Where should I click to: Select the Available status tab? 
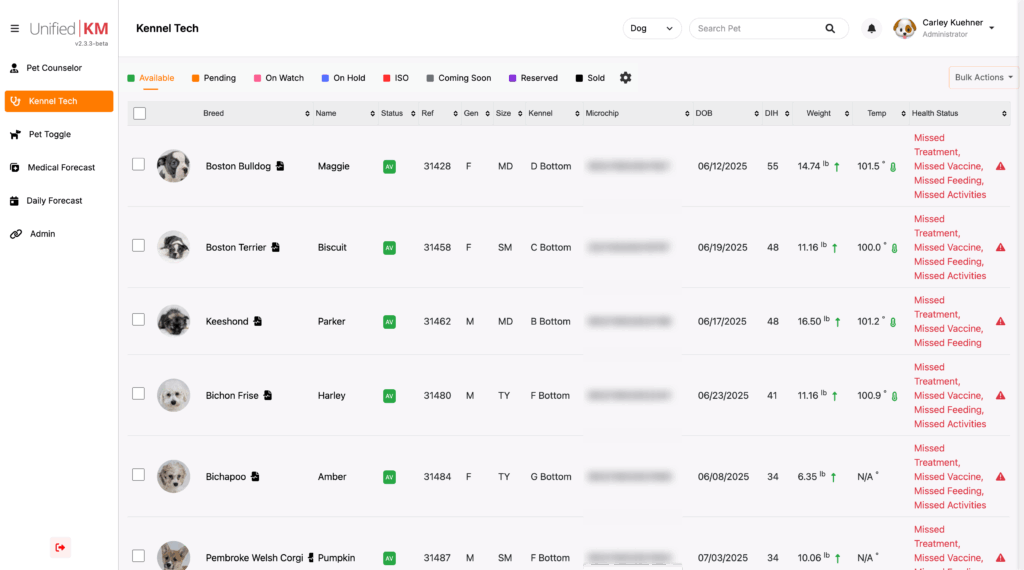[151, 78]
